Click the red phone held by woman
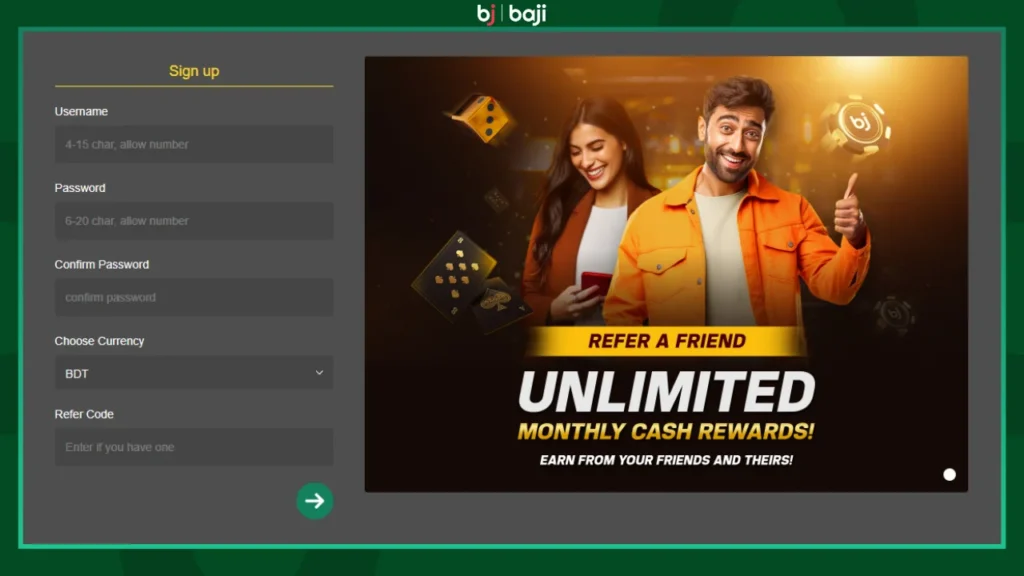 click(596, 283)
